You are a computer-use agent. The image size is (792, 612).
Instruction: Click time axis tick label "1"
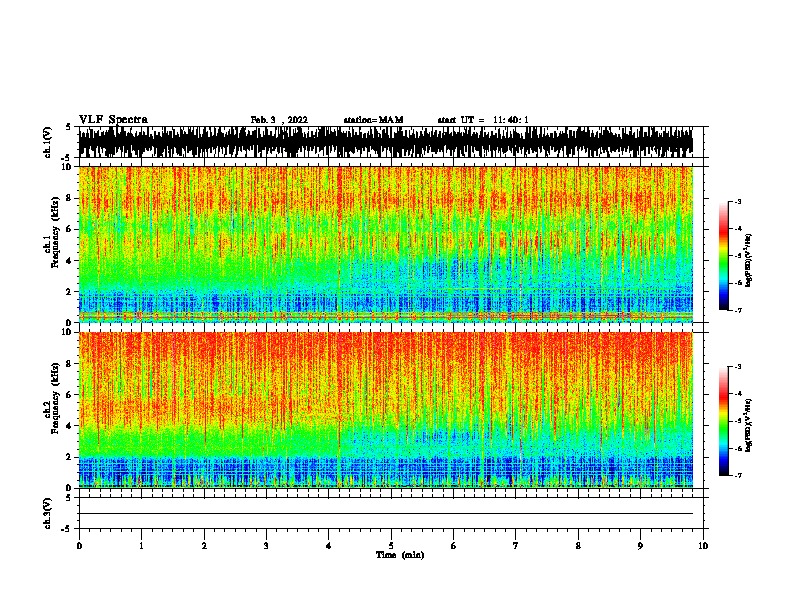pyautogui.click(x=141, y=546)
